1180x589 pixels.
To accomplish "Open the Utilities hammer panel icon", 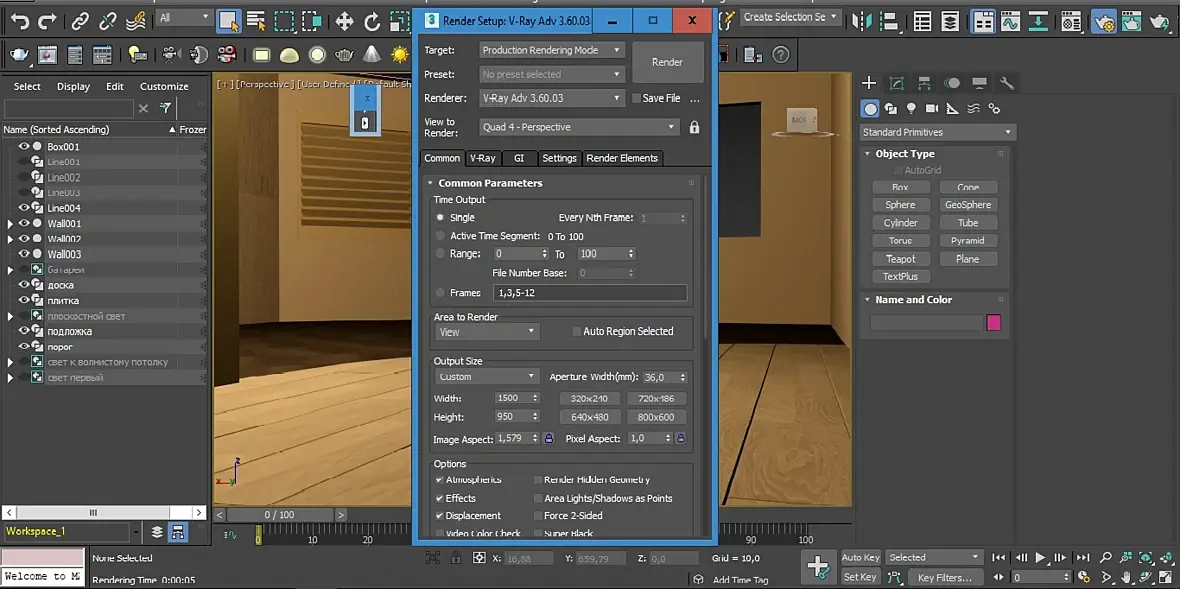I will [1007, 83].
